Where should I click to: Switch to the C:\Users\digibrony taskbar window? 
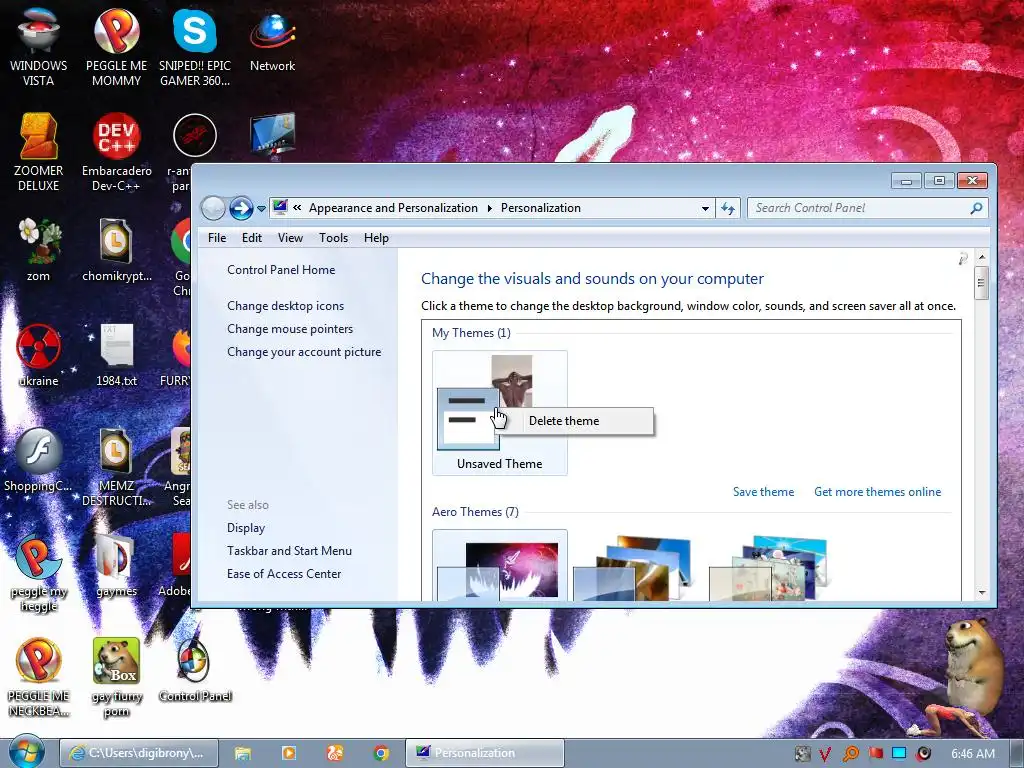138,753
